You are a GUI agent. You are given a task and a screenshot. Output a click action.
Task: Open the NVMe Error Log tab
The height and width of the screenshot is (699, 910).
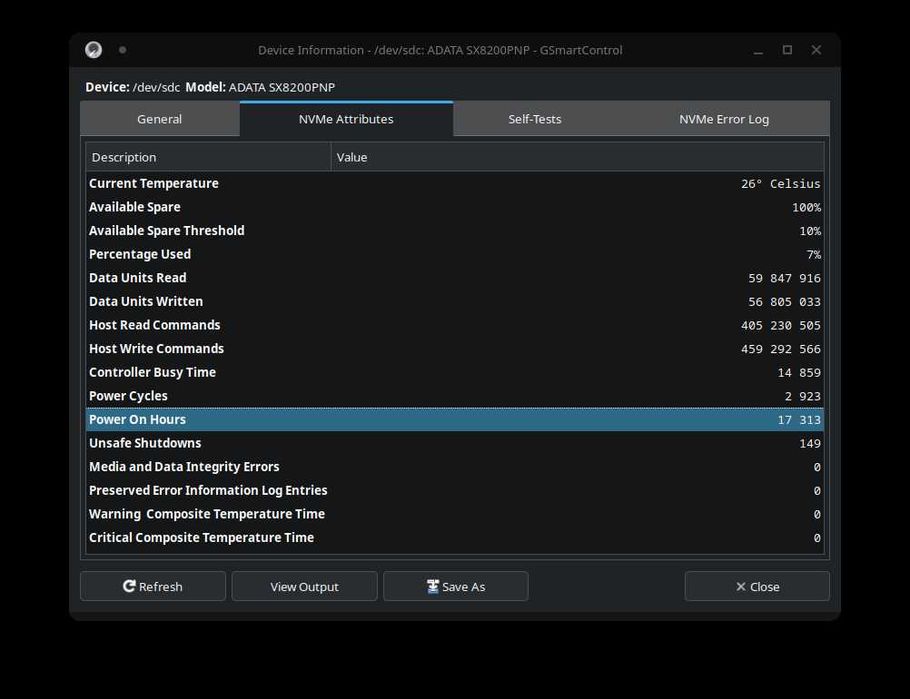coord(724,119)
